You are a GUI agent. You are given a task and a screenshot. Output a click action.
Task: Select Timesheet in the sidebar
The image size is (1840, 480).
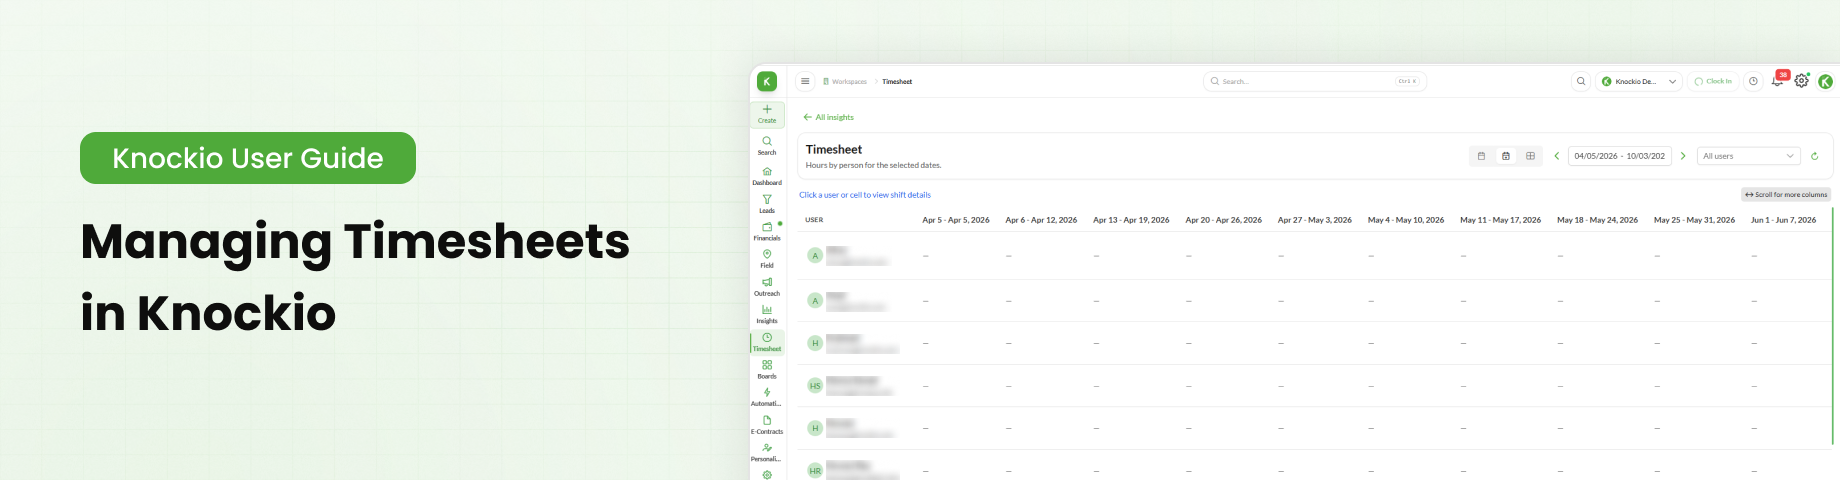coord(767,342)
